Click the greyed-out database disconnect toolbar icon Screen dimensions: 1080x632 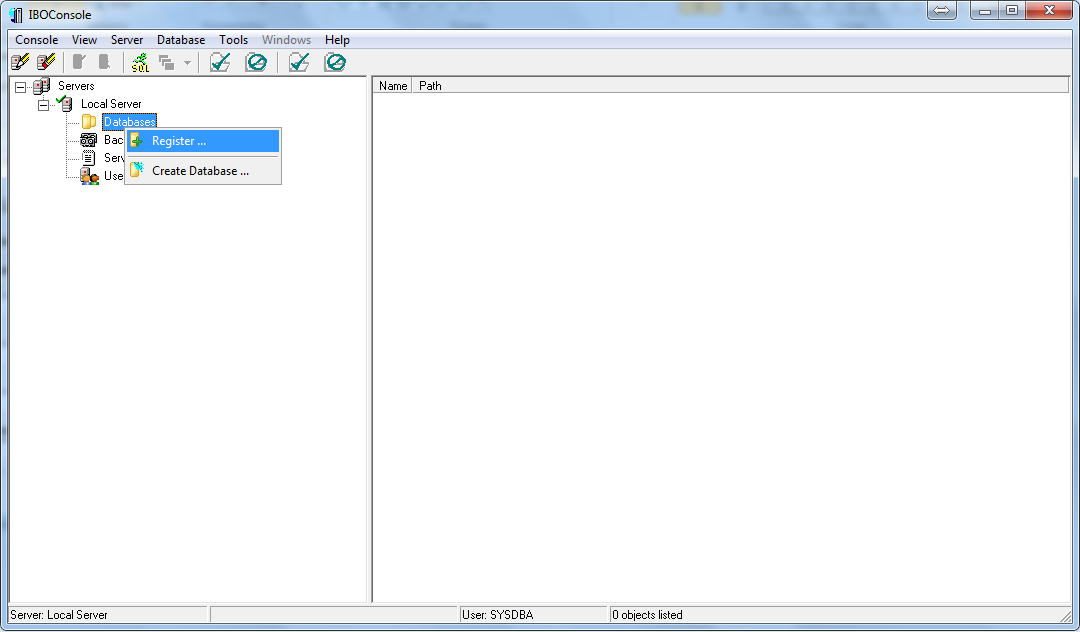click(x=104, y=63)
